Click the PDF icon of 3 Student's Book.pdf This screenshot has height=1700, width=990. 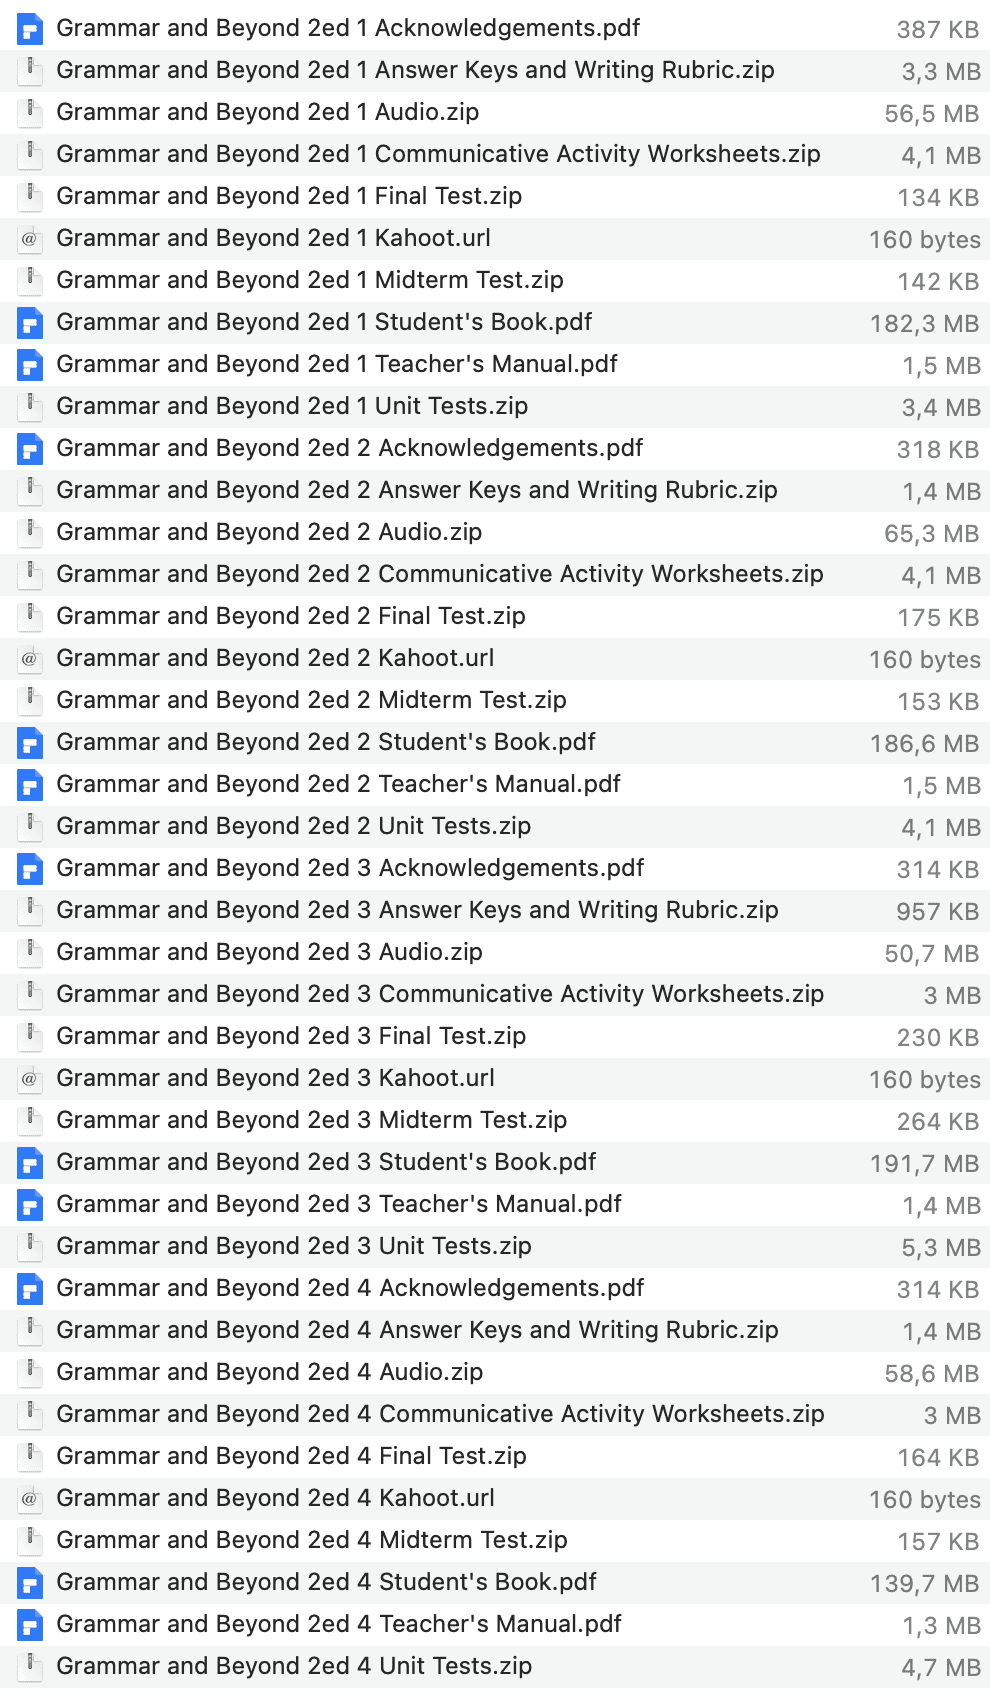click(30, 1163)
